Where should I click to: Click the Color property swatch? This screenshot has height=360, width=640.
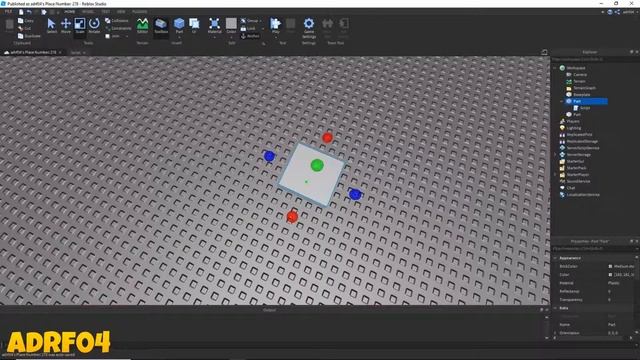point(611,275)
